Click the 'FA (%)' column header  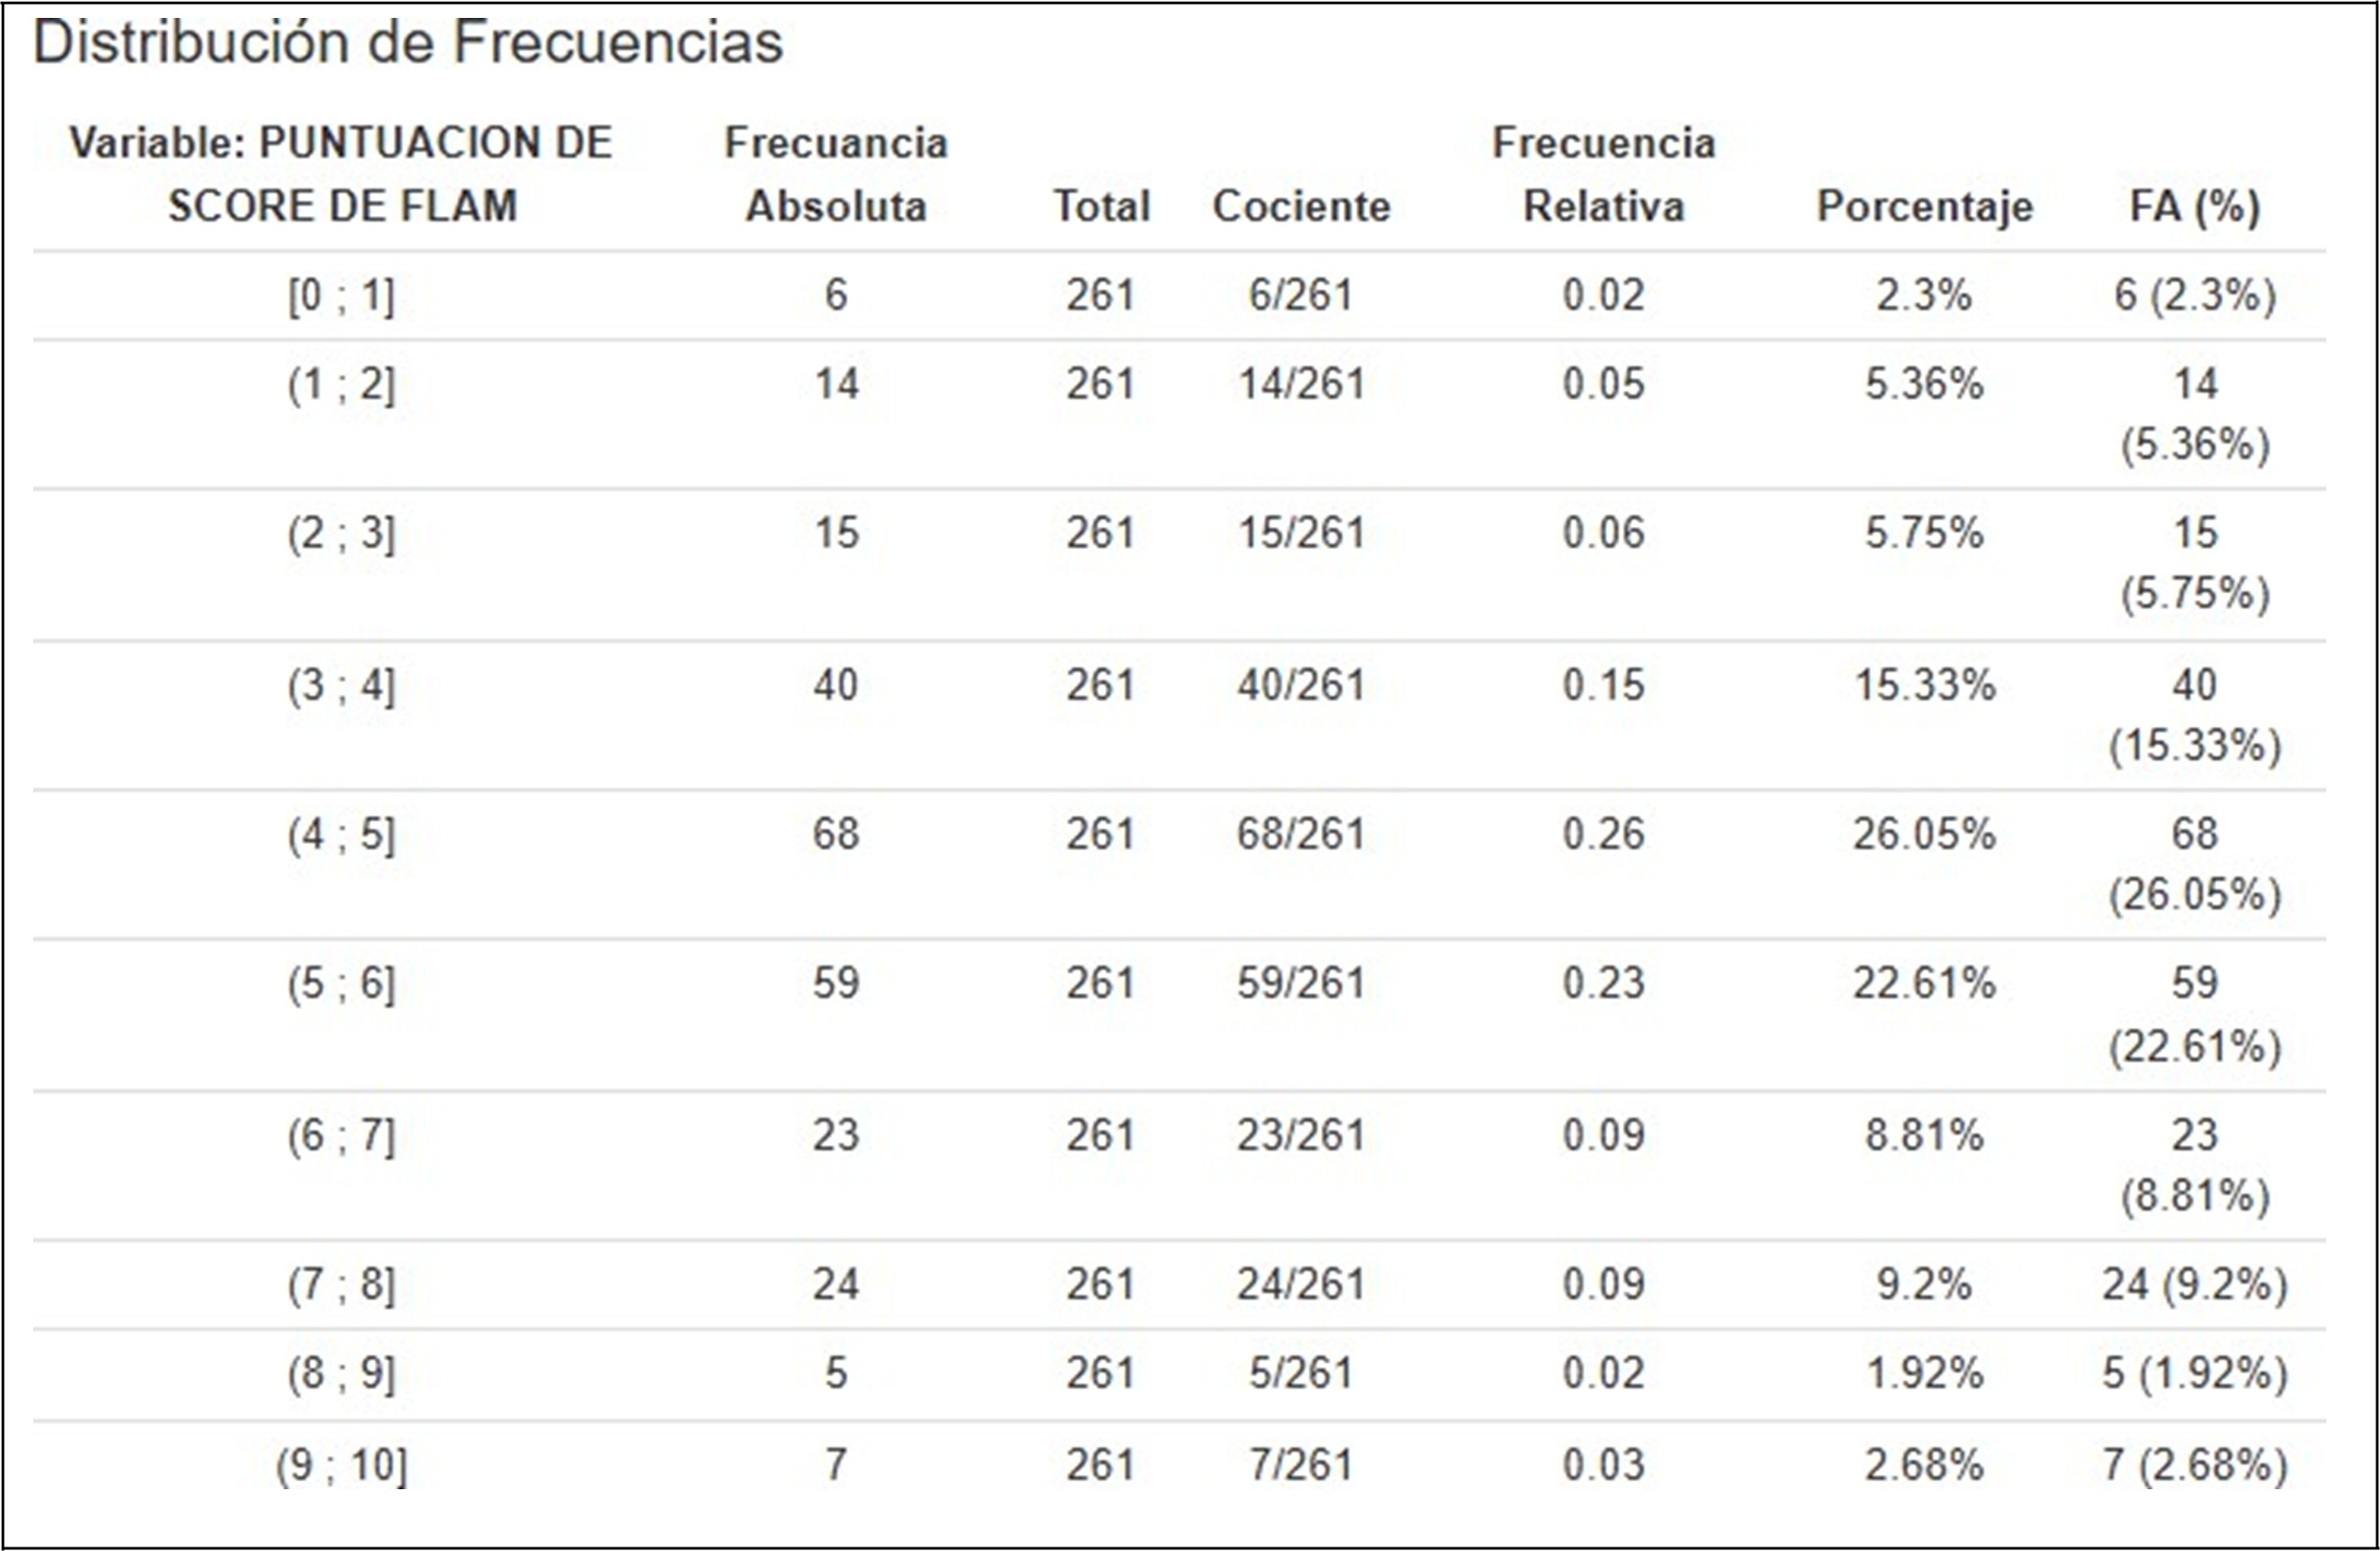pyautogui.click(x=2194, y=206)
